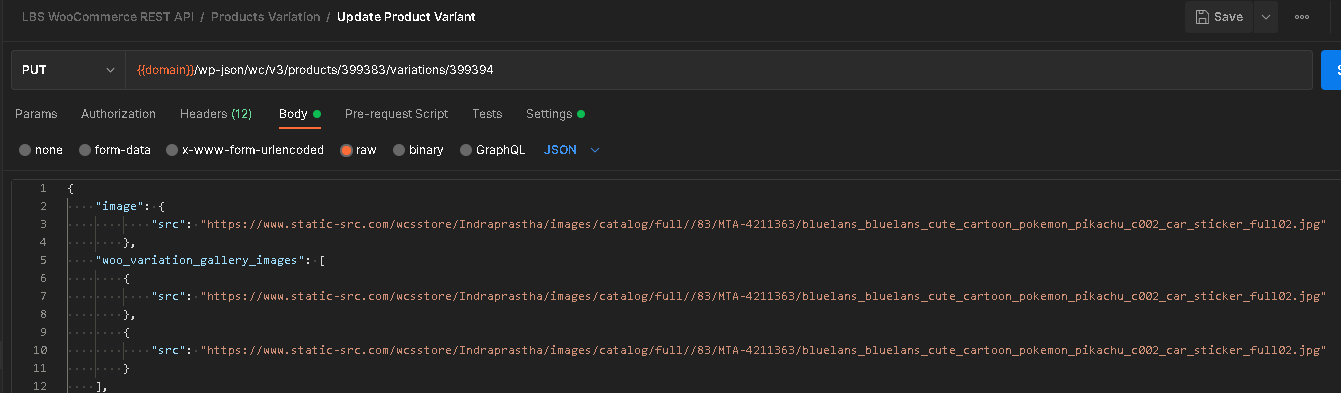Viewport: 1341px width, 393px height.
Task: Open the three-dots more actions menu
Action: pyautogui.click(x=1302, y=17)
